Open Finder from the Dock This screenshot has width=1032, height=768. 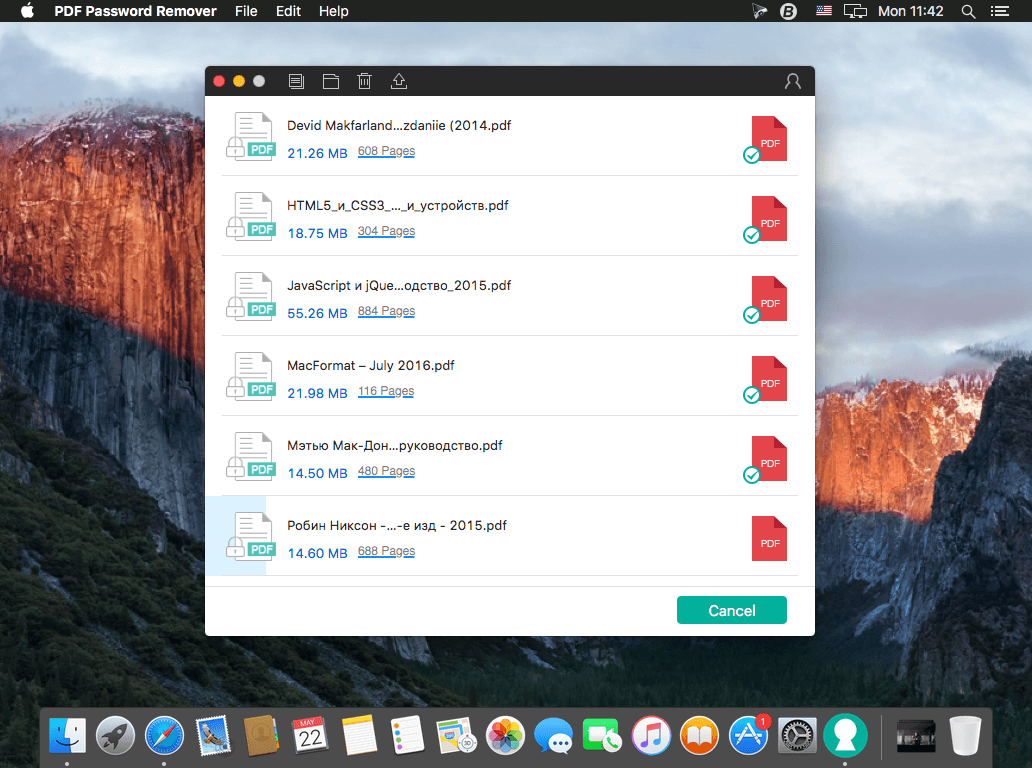pos(67,735)
